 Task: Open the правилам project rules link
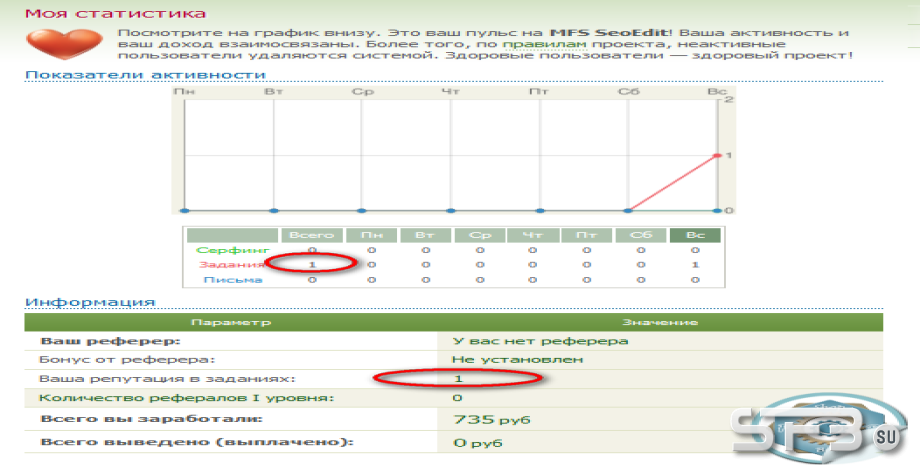click(544, 45)
